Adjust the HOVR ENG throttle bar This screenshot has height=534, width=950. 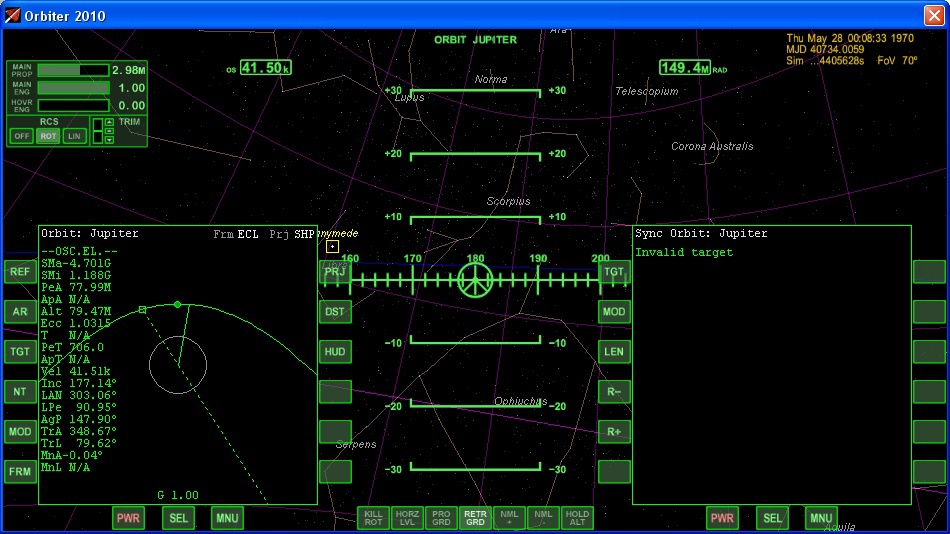[73, 105]
